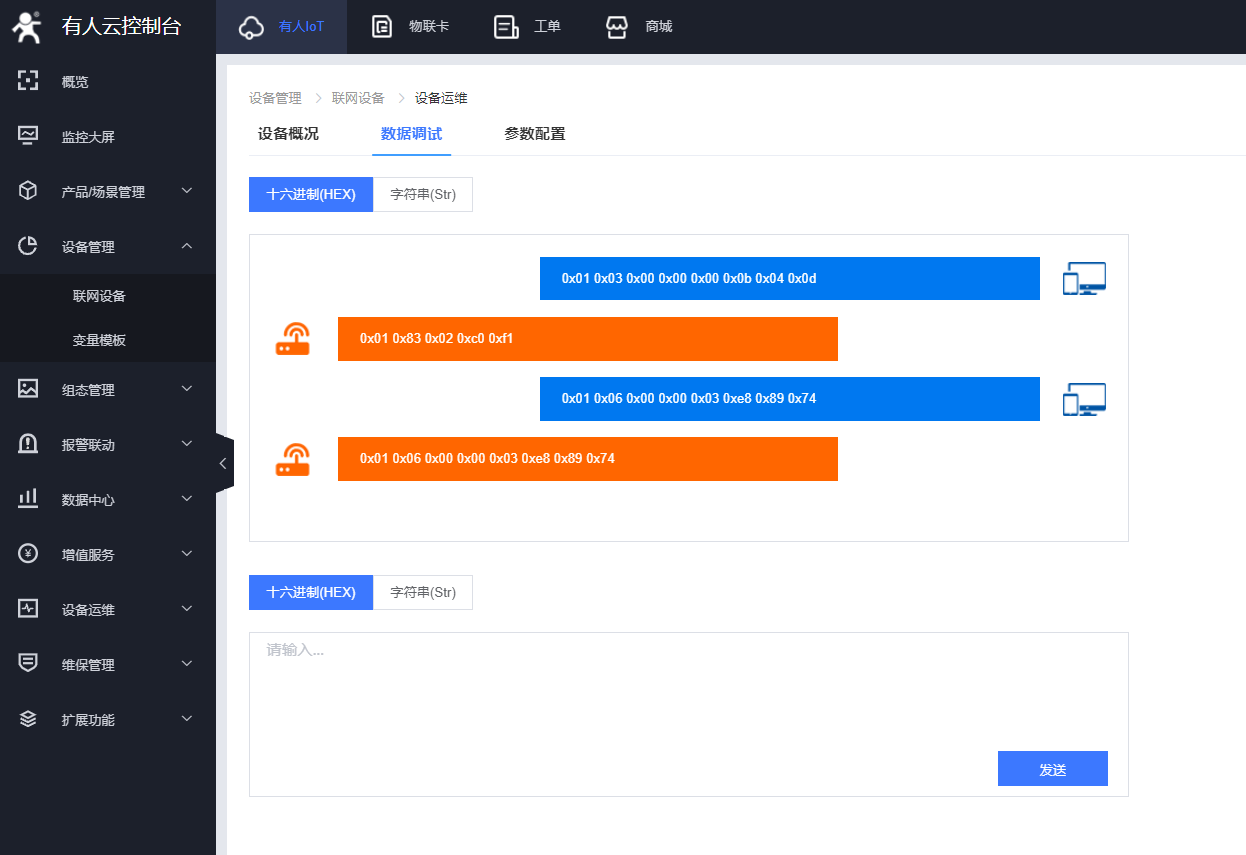Open the 有人IoT top navigation item
This screenshot has width=1246, height=855.
(282, 27)
